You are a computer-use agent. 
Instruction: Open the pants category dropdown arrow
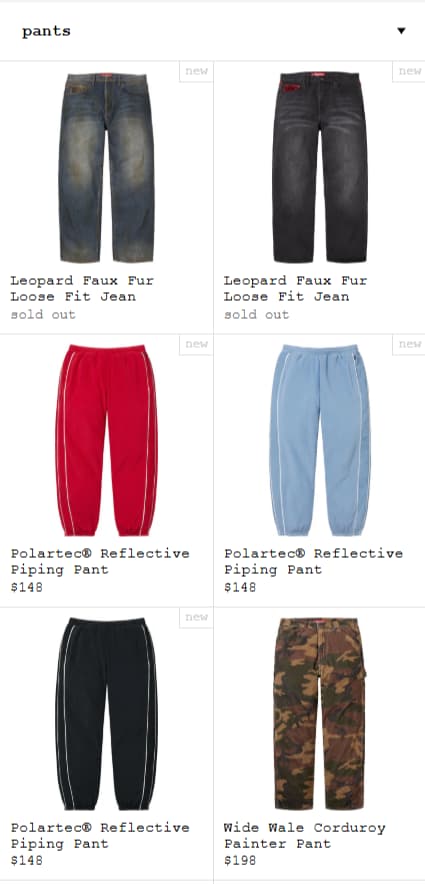(401, 31)
